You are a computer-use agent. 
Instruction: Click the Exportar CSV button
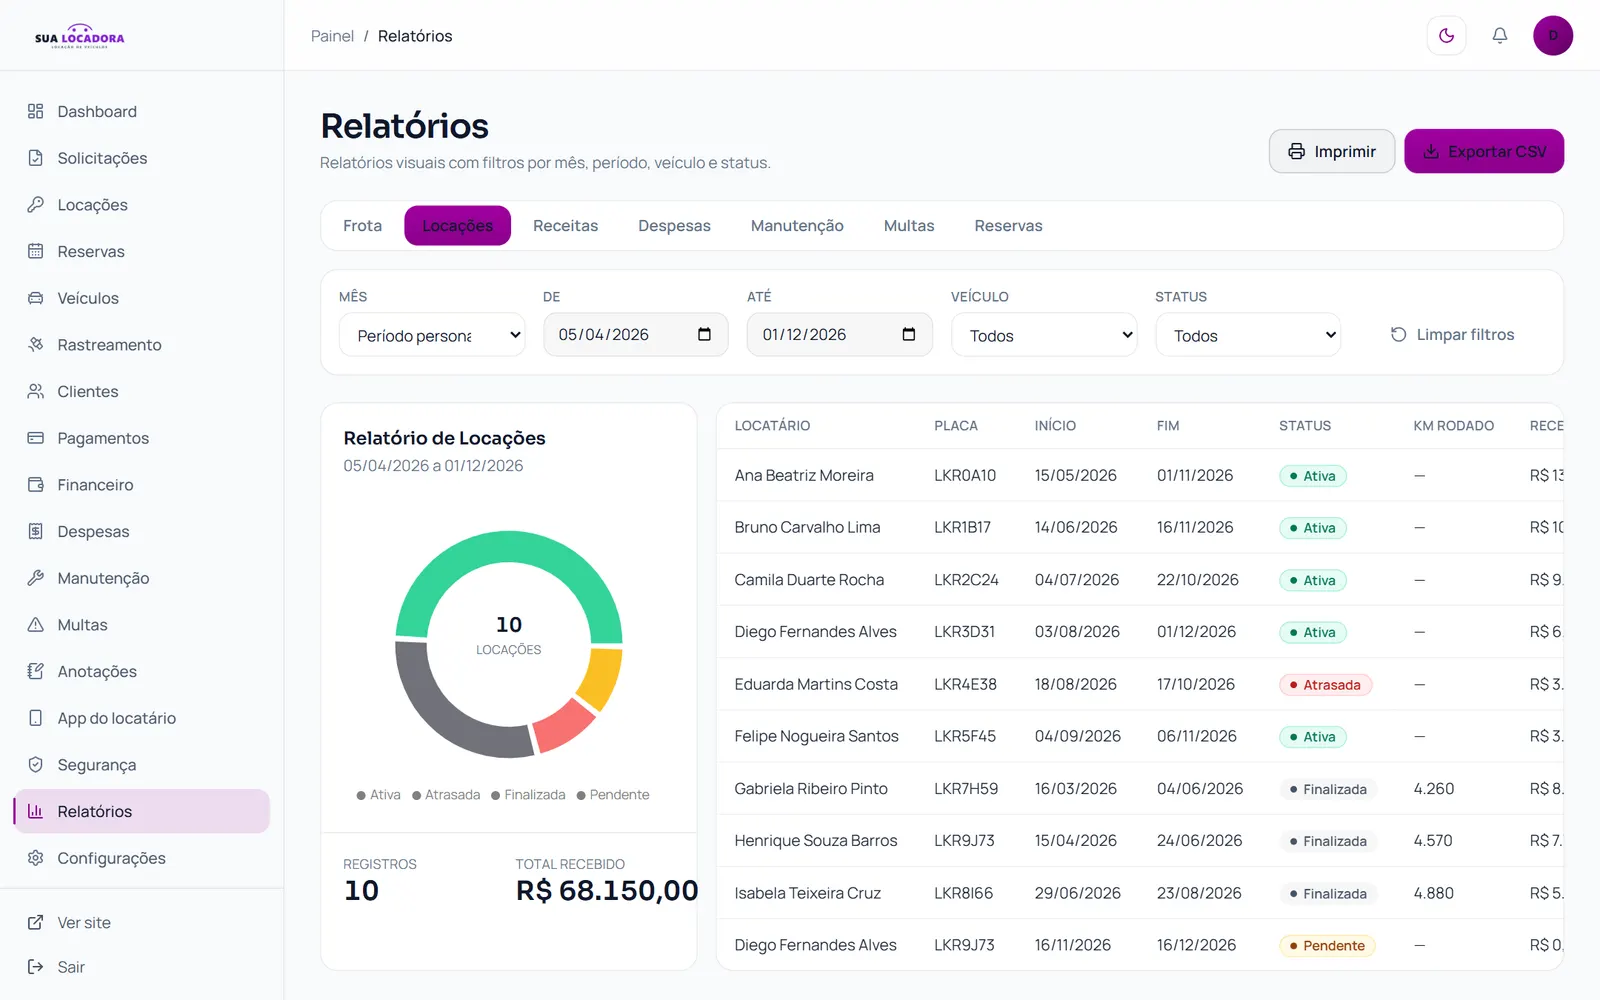tap(1484, 151)
